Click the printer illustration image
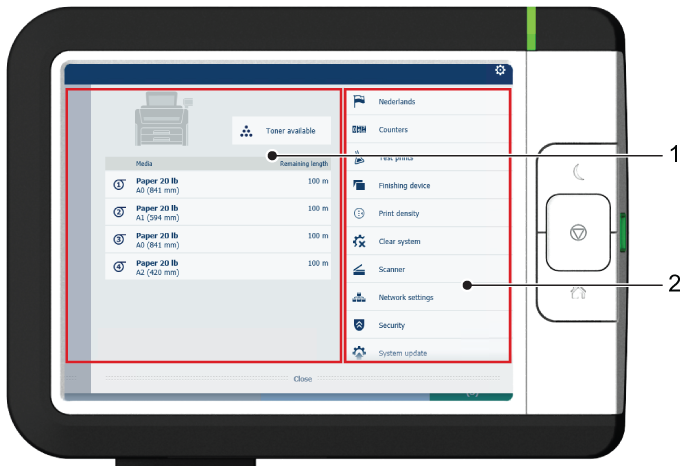The width and height of the screenshot is (697, 466). click(x=163, y=121)
